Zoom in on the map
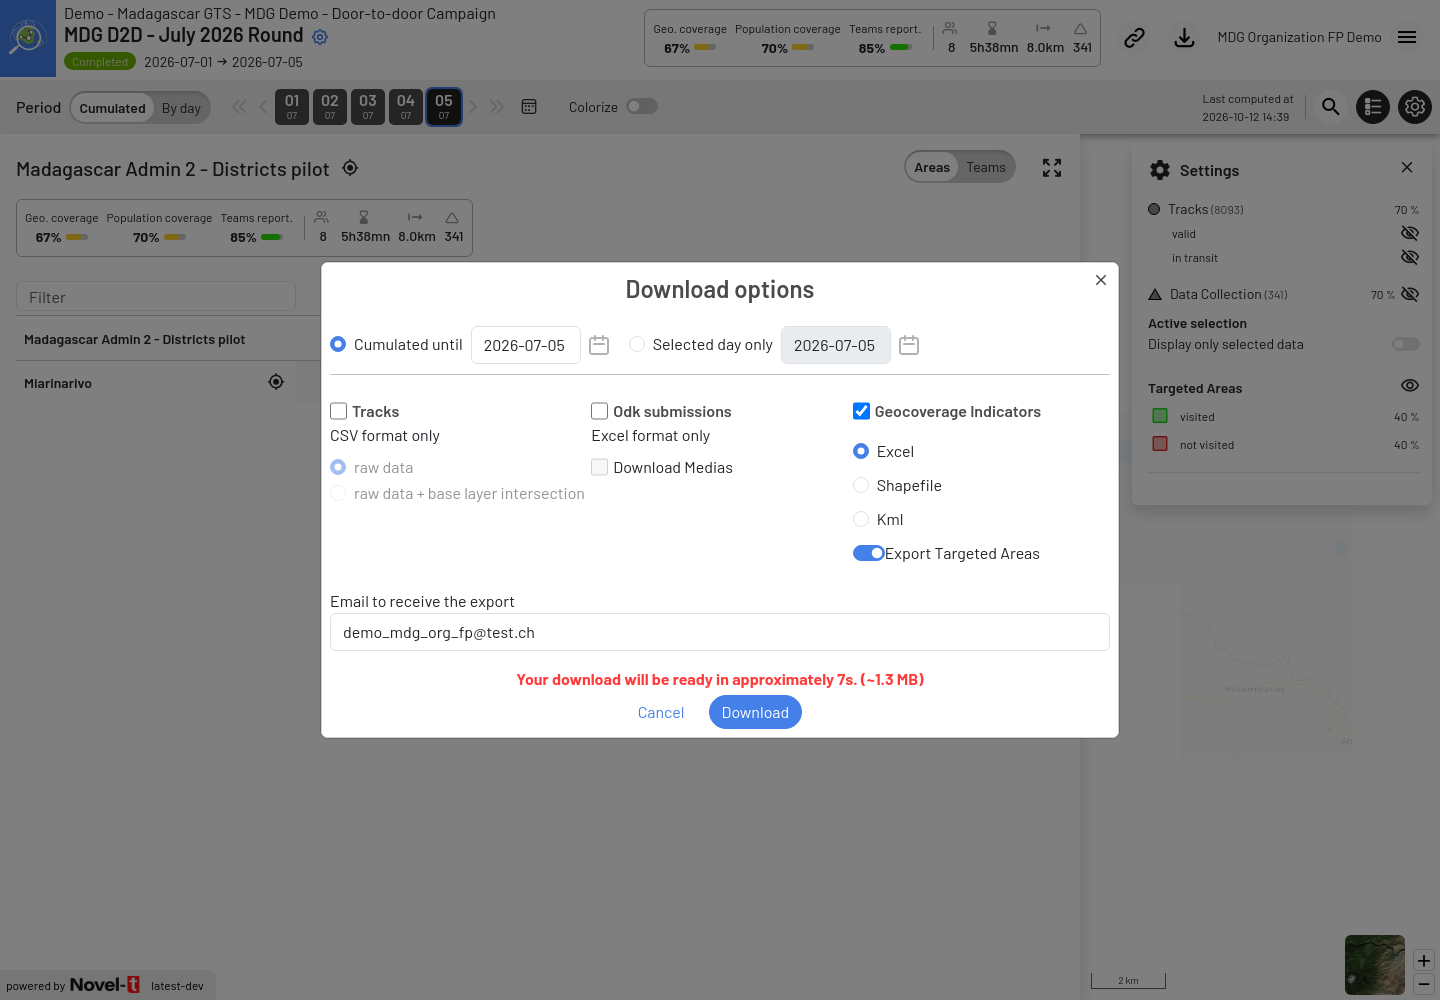This screenshot has height=1000, width=1440. [1424, 961]
